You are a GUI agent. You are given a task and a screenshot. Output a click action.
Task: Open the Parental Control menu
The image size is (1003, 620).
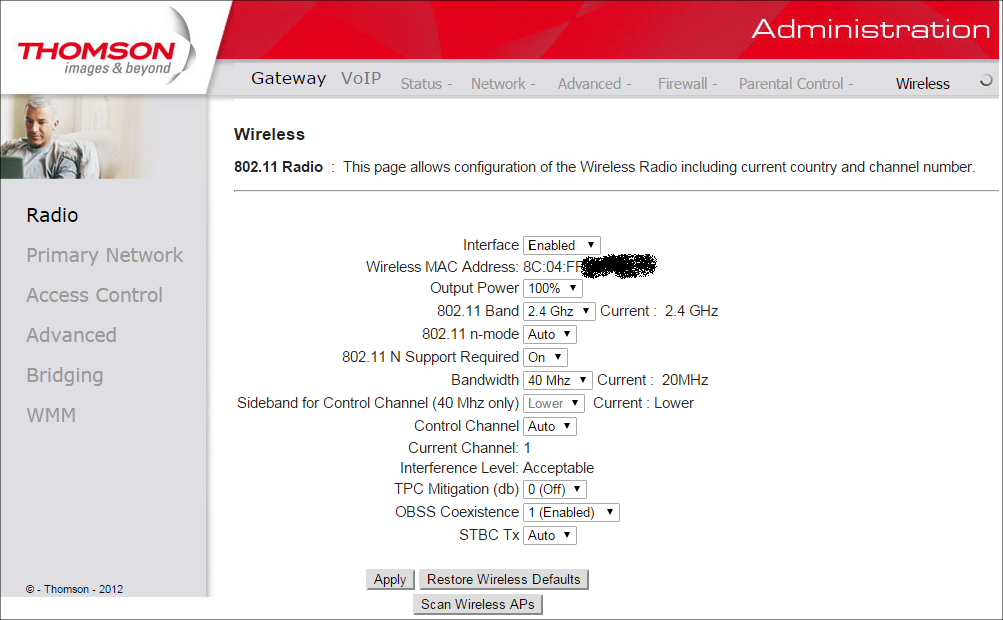[x=796, y=84]
